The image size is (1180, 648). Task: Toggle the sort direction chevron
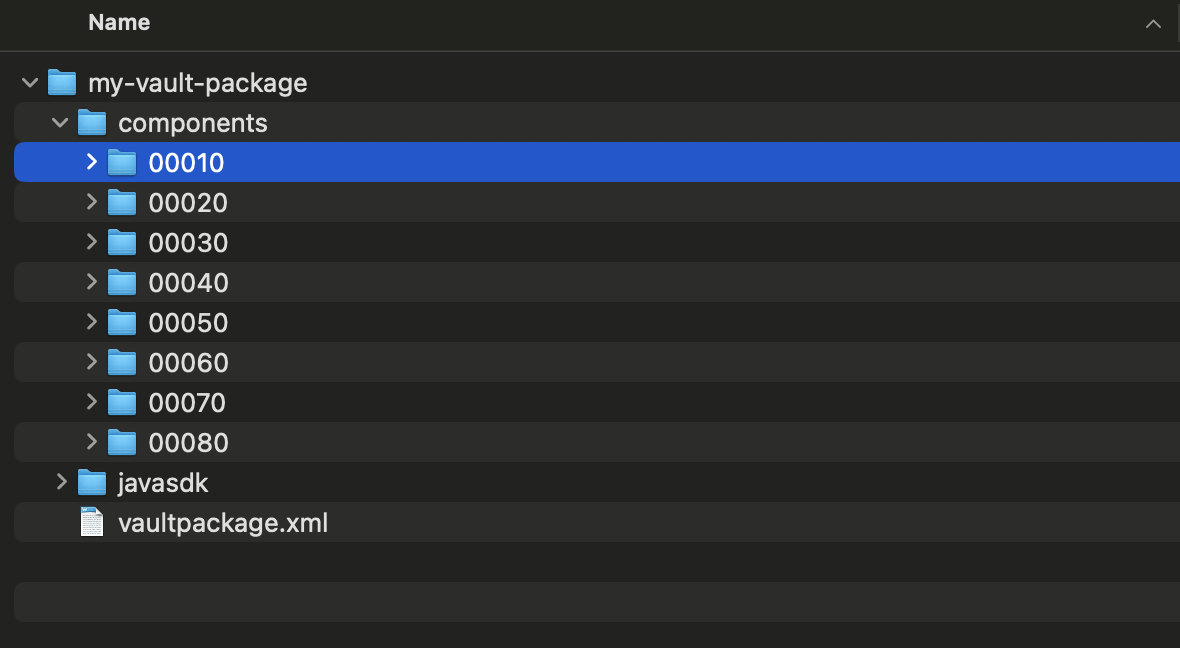(x=1154, y=23)
